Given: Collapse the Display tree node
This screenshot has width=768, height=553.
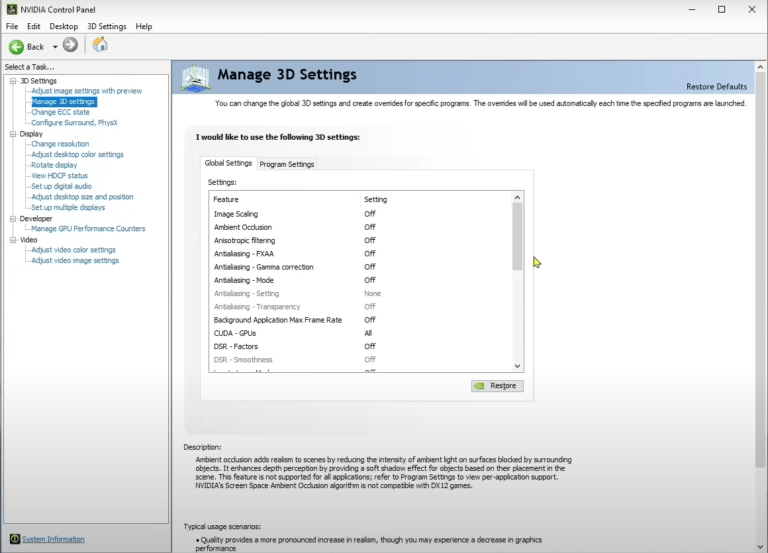Looking at the screenshot, I should point(12,134).
